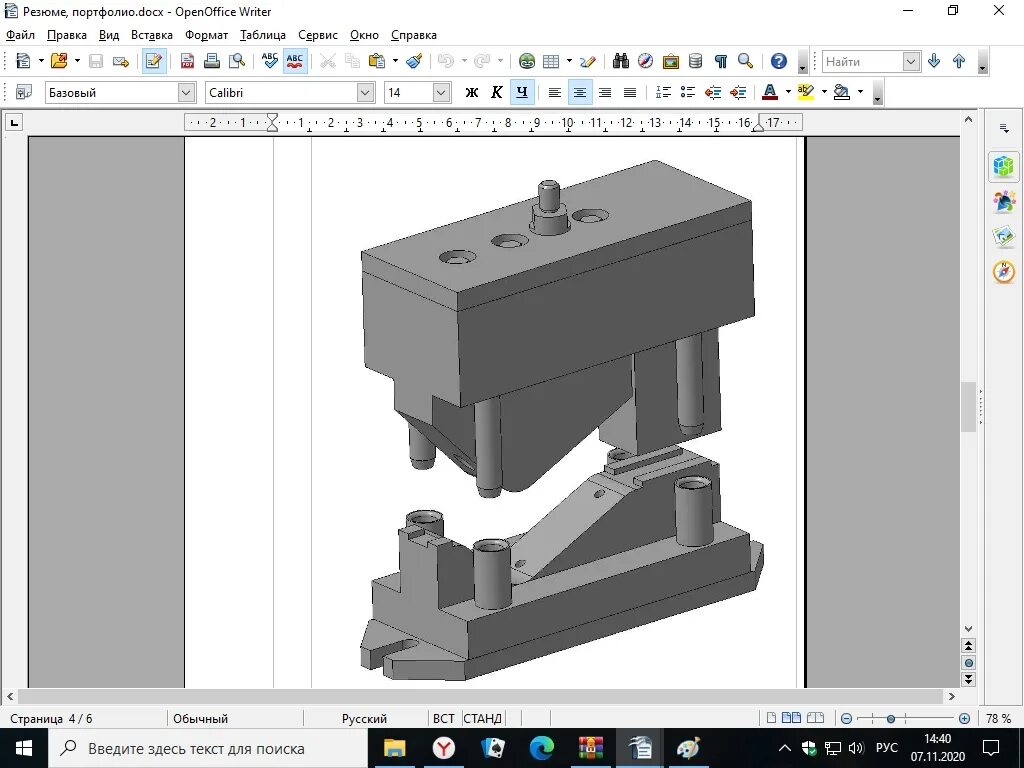The height and width of the screenshot is (768, 1024).
Task: Toggle Bold formatting
Action: pos(472,93)
